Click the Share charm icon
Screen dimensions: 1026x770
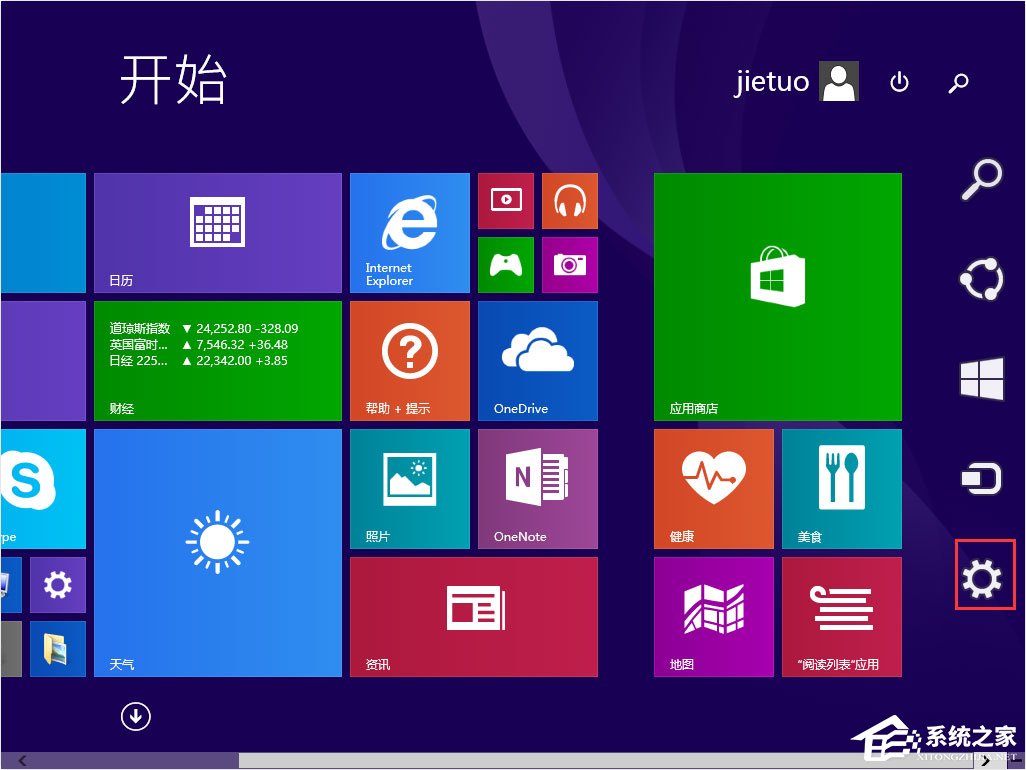981,279
